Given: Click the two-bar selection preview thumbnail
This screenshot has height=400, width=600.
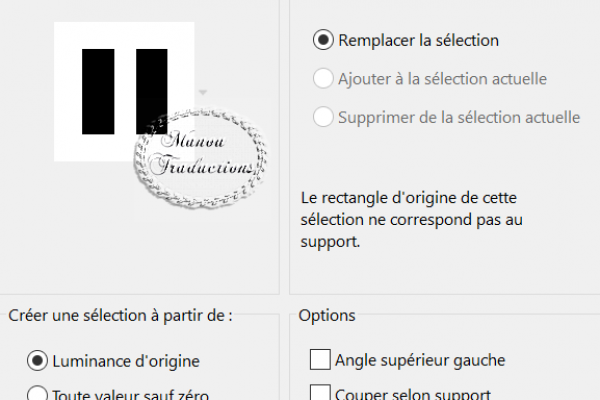Looking at the screenshot, I should pos(124,91).
